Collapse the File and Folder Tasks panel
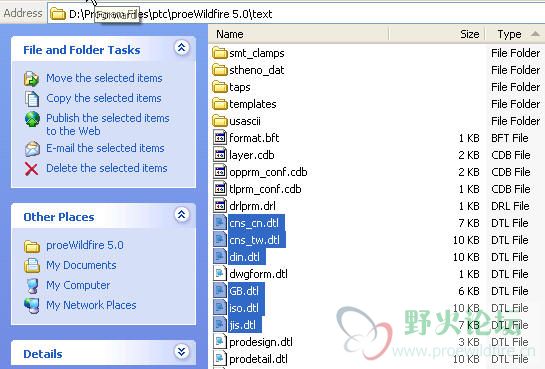 pyautogui.click(x=181, y=48)
